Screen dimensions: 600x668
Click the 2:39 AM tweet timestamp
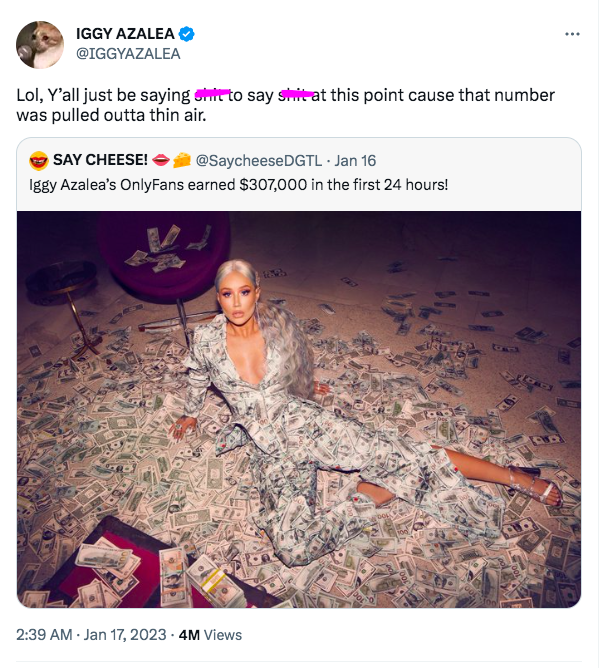(x=45, y=634)
